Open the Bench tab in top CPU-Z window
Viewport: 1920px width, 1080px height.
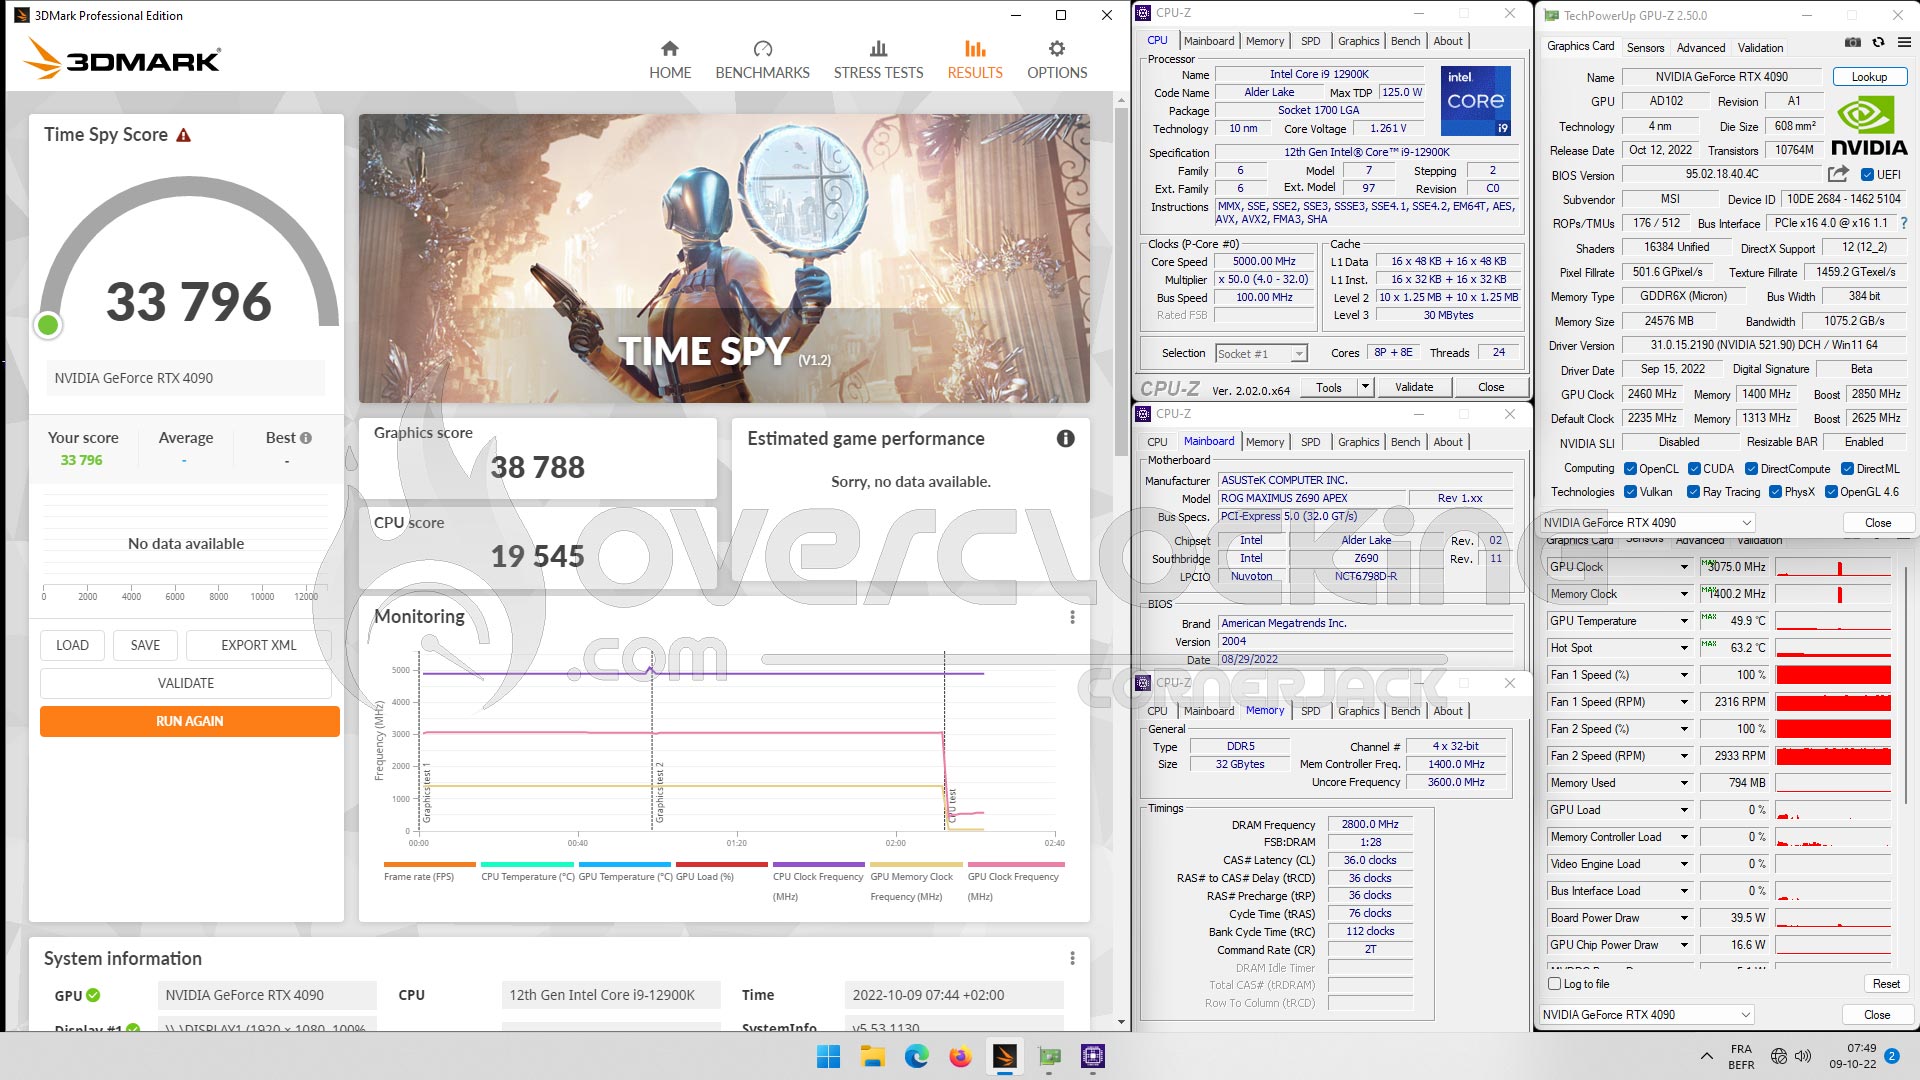tap(1405, 41)
